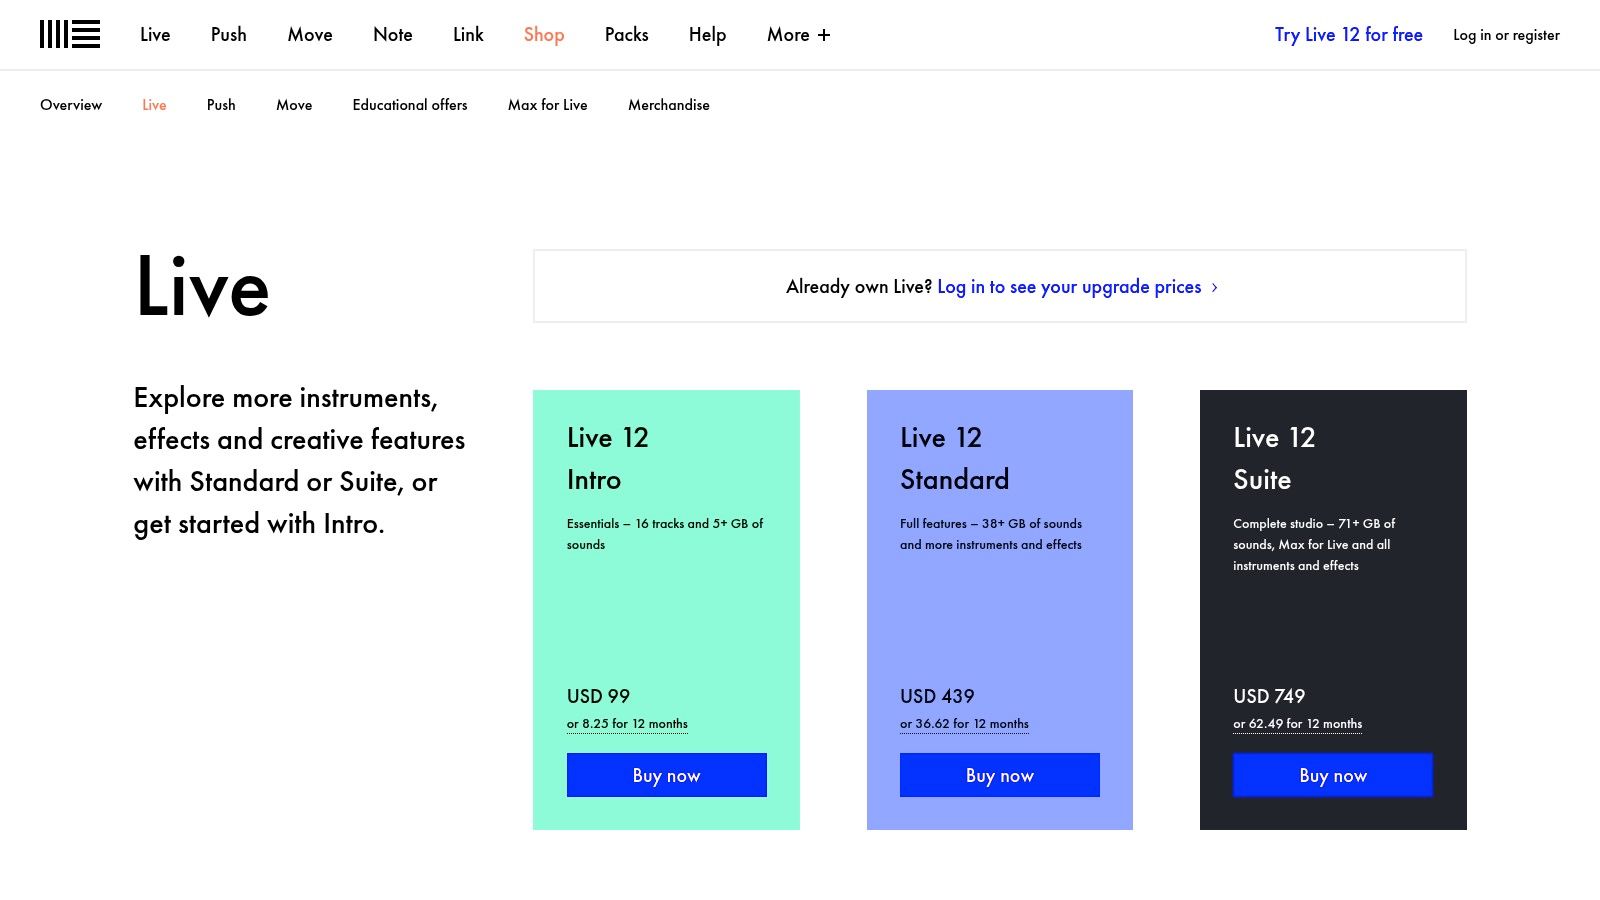Open the 8.25 for 12 months installment link

coord(627,724)
